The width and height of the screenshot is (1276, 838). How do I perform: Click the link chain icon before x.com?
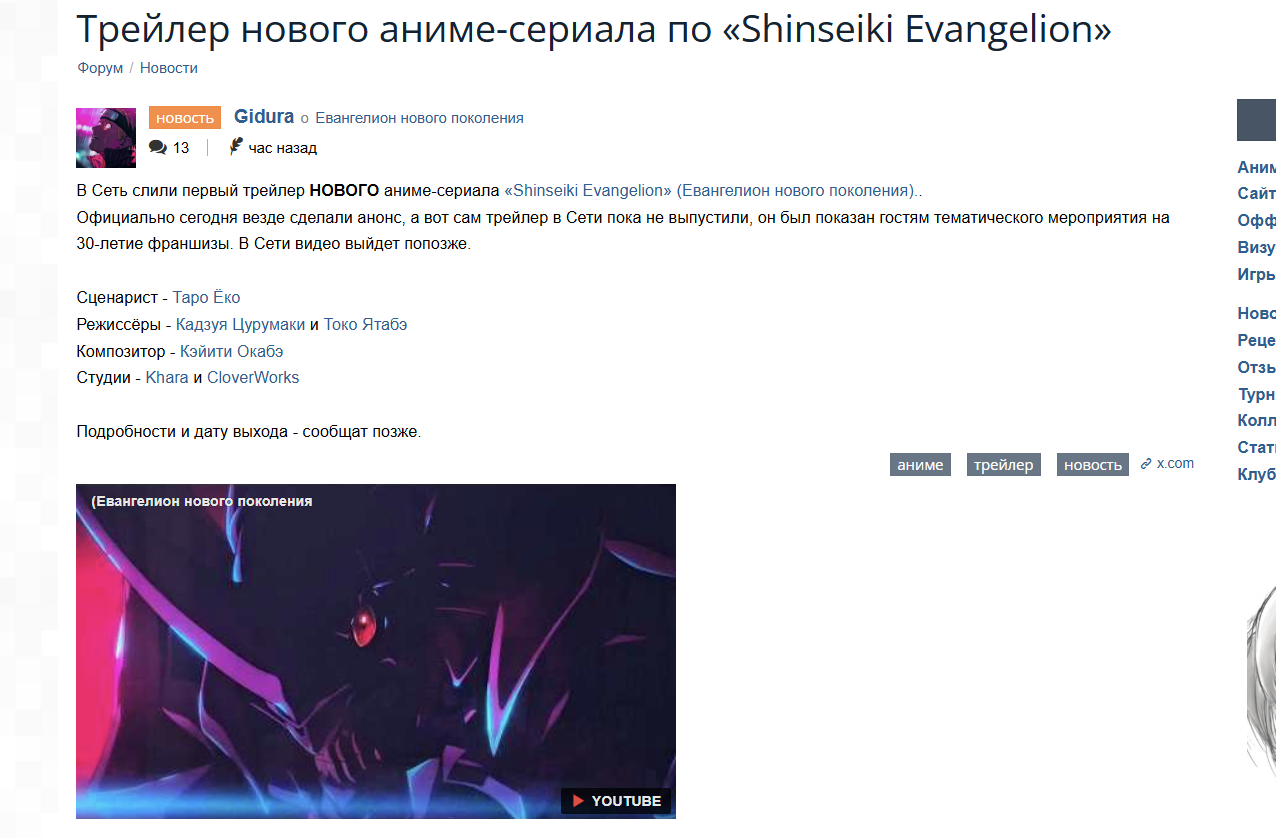pos(1146,464)
